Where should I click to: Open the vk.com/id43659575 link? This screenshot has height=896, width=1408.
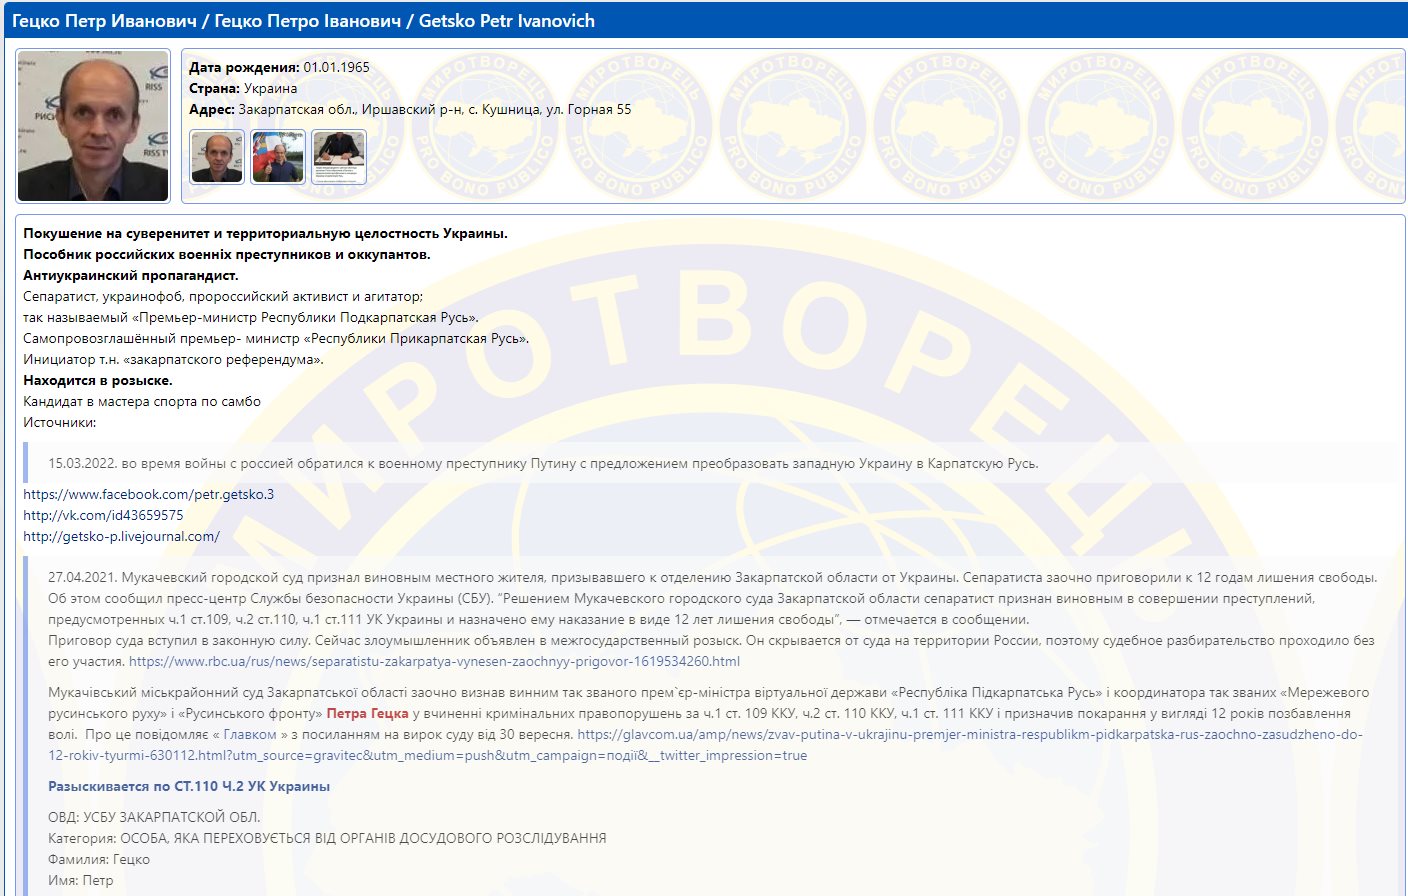103,515
